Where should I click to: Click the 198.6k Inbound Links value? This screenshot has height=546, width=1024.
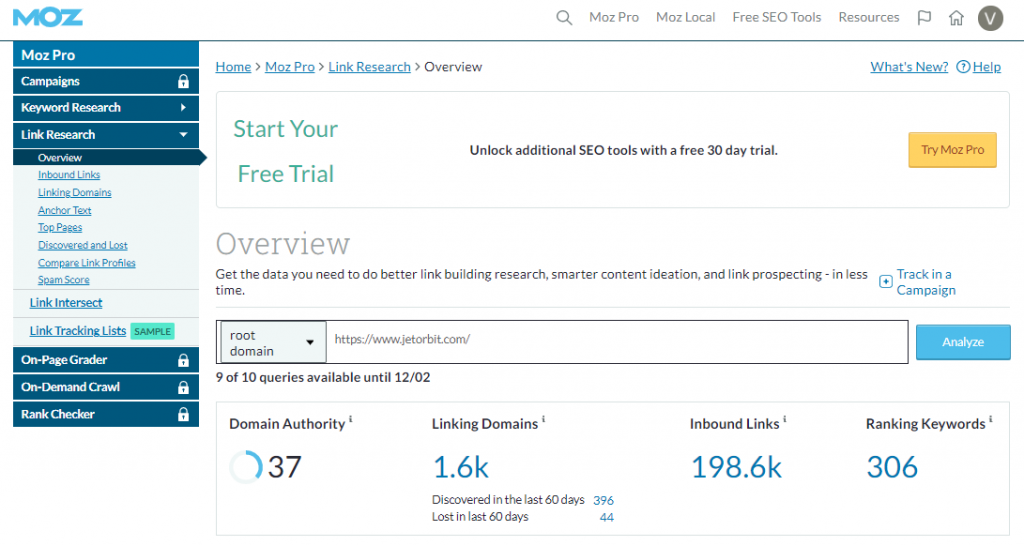pyautogui.click(x=736, y=467)
